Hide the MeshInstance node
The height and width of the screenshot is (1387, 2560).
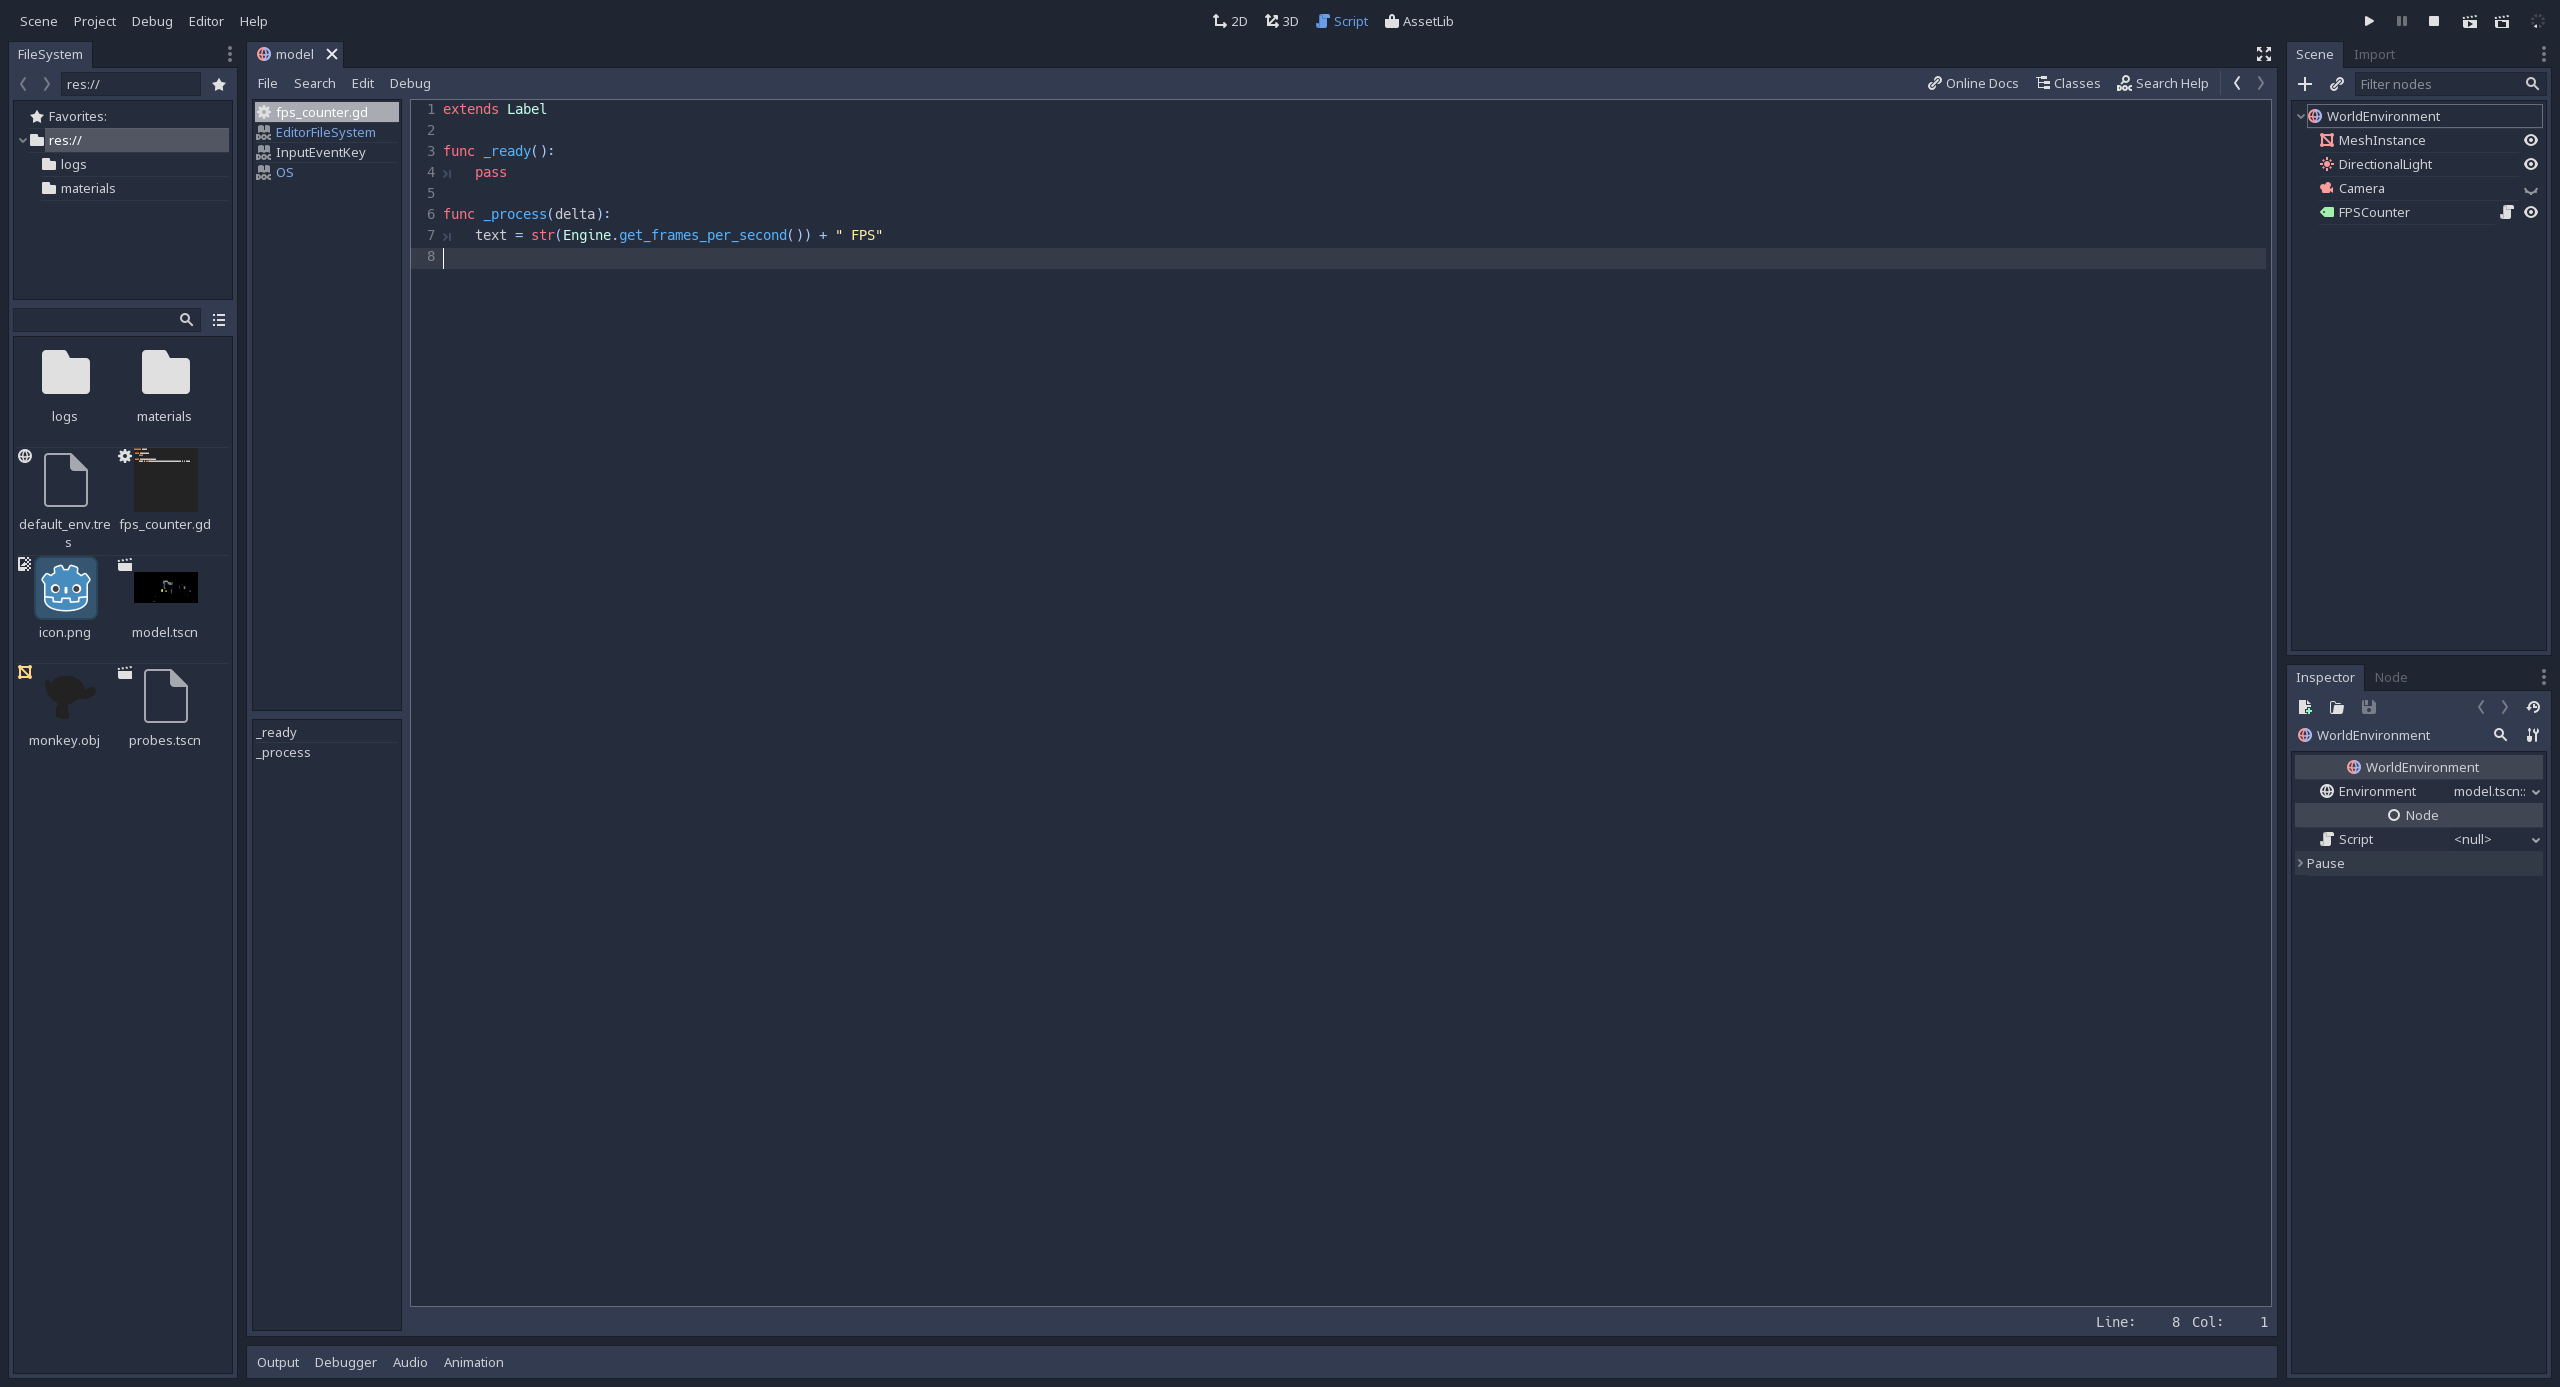click(x=2531, y=140)
